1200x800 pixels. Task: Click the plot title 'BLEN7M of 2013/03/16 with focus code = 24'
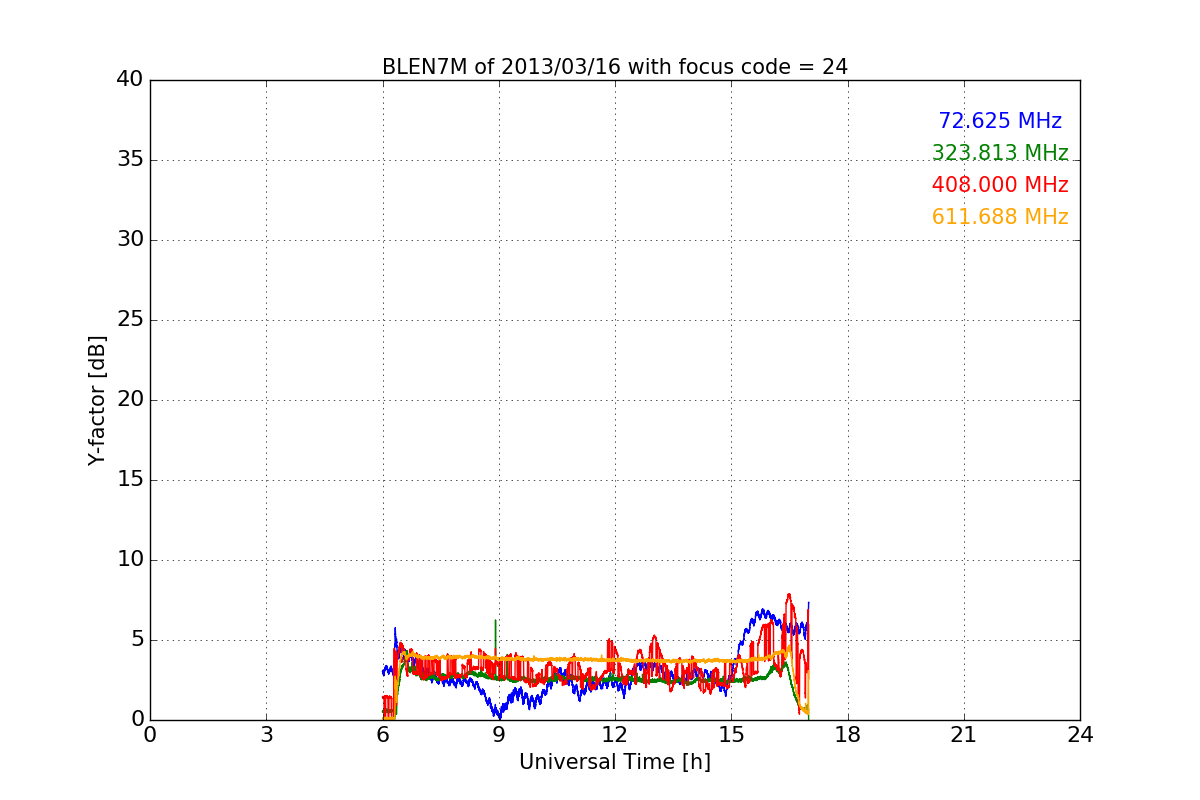(614, 67)
